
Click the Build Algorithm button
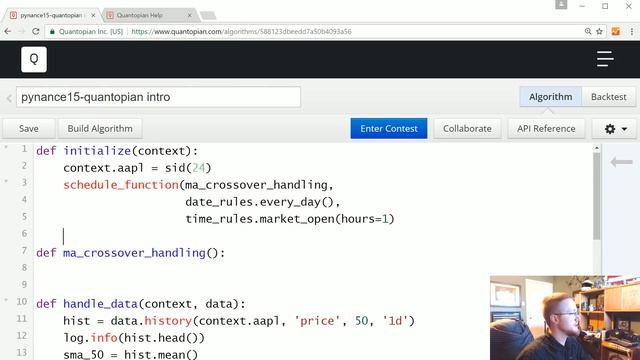tap(100, 129)
